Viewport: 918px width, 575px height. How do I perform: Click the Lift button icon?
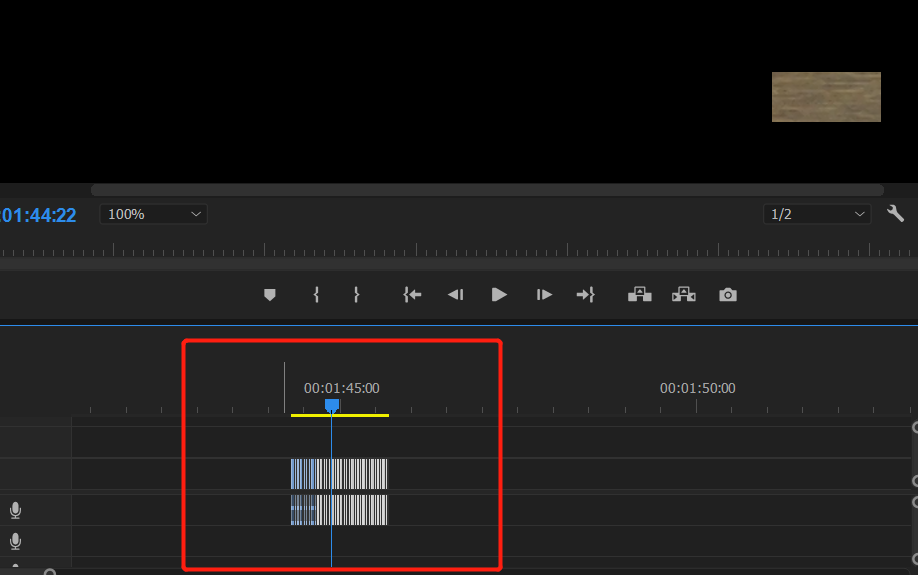coord(639,295)
